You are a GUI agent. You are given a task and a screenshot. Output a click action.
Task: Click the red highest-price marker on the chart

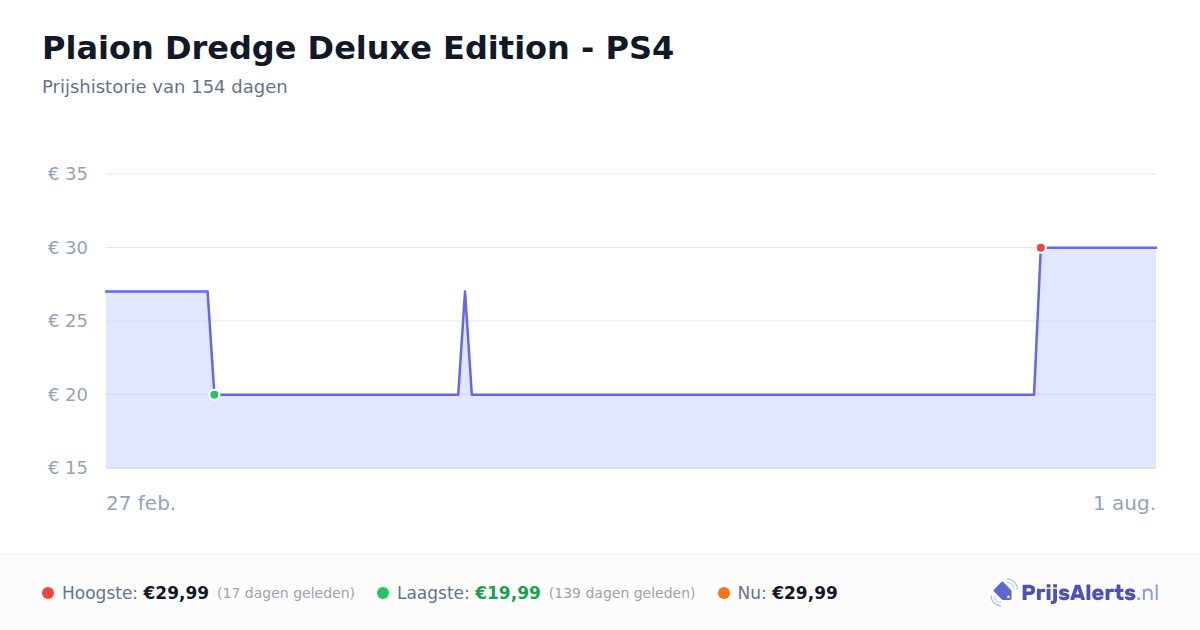(1041, 248)
